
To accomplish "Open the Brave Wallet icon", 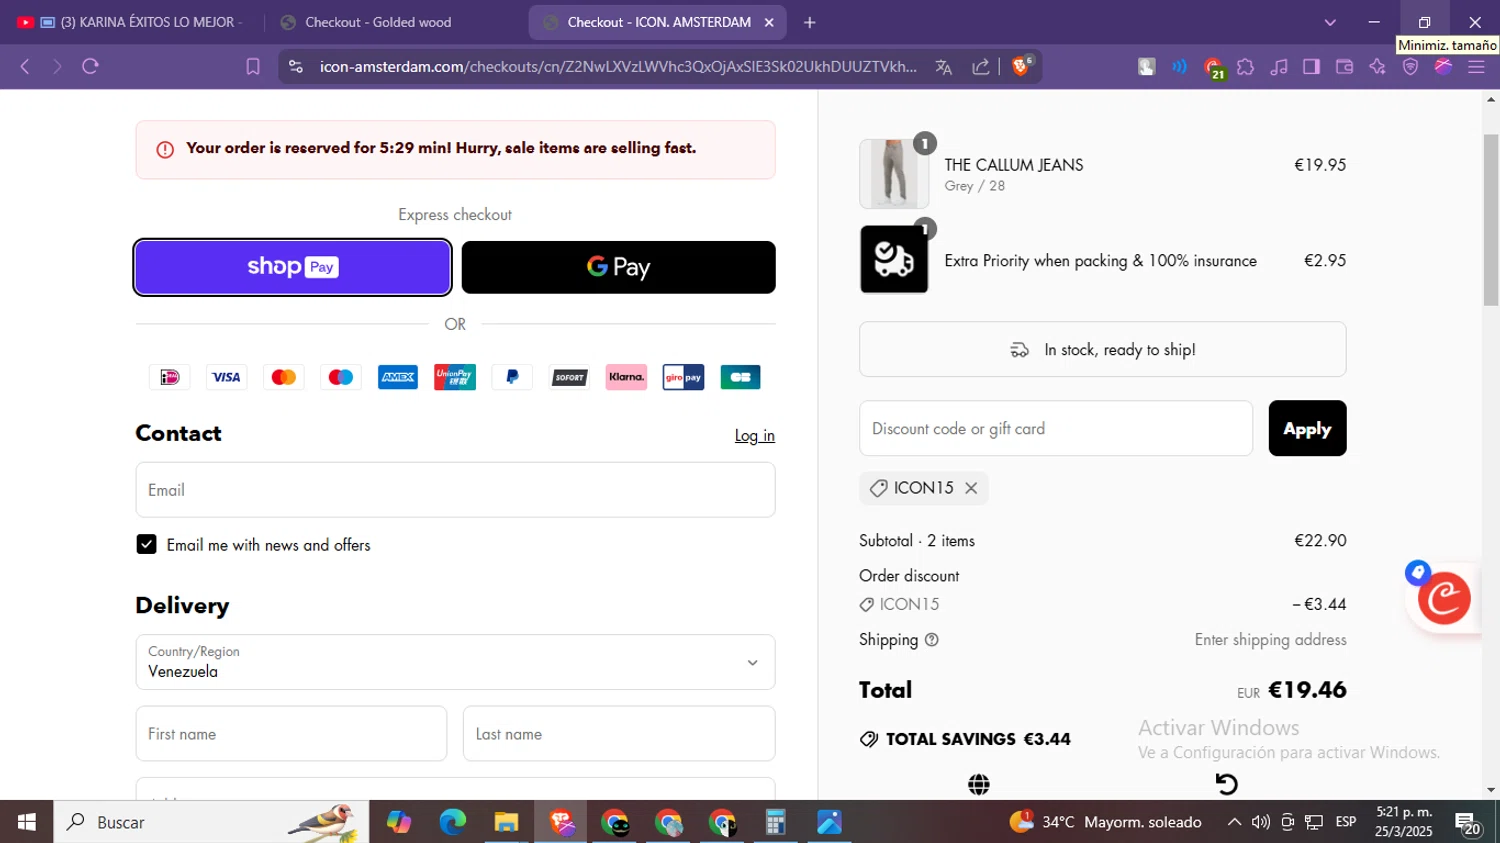I will click(x=1344, y=67).
